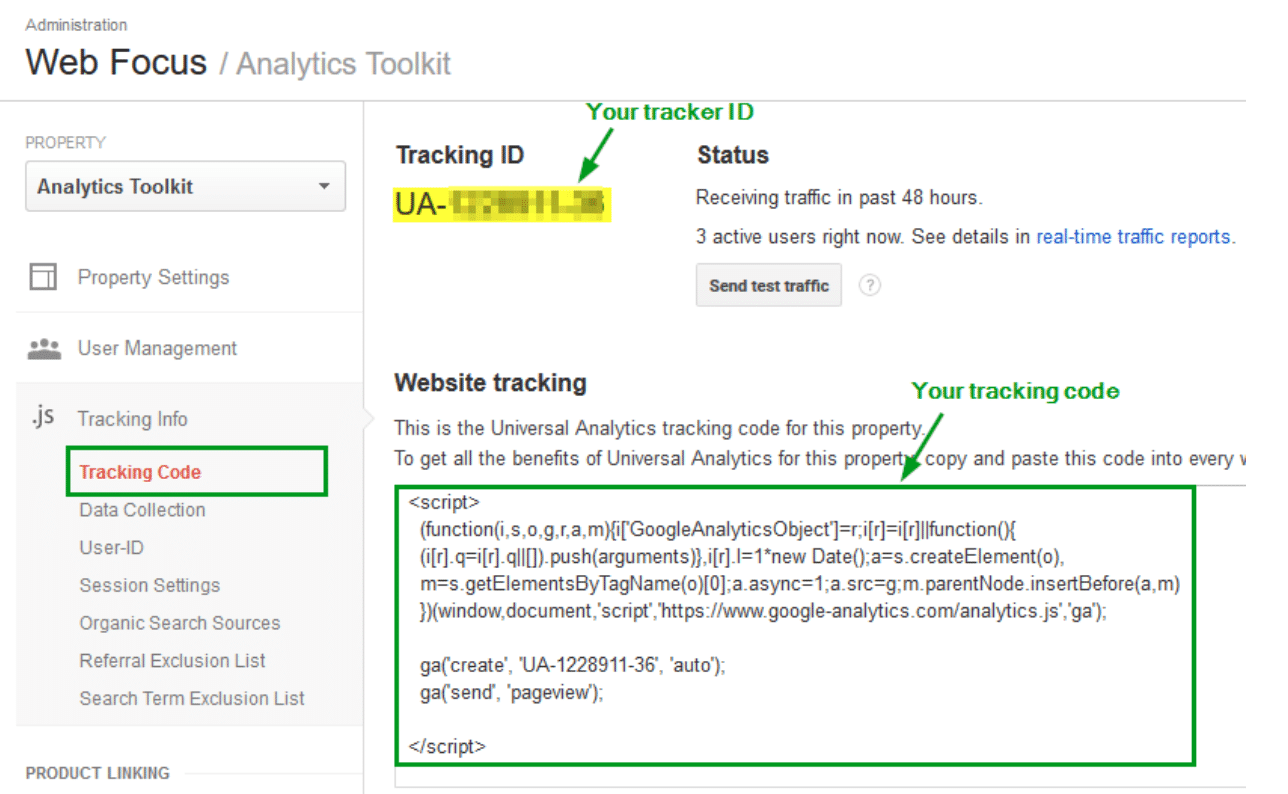Open Session Settings in the sidebar
Screen dimensions: 1288x794
[149, 586]
